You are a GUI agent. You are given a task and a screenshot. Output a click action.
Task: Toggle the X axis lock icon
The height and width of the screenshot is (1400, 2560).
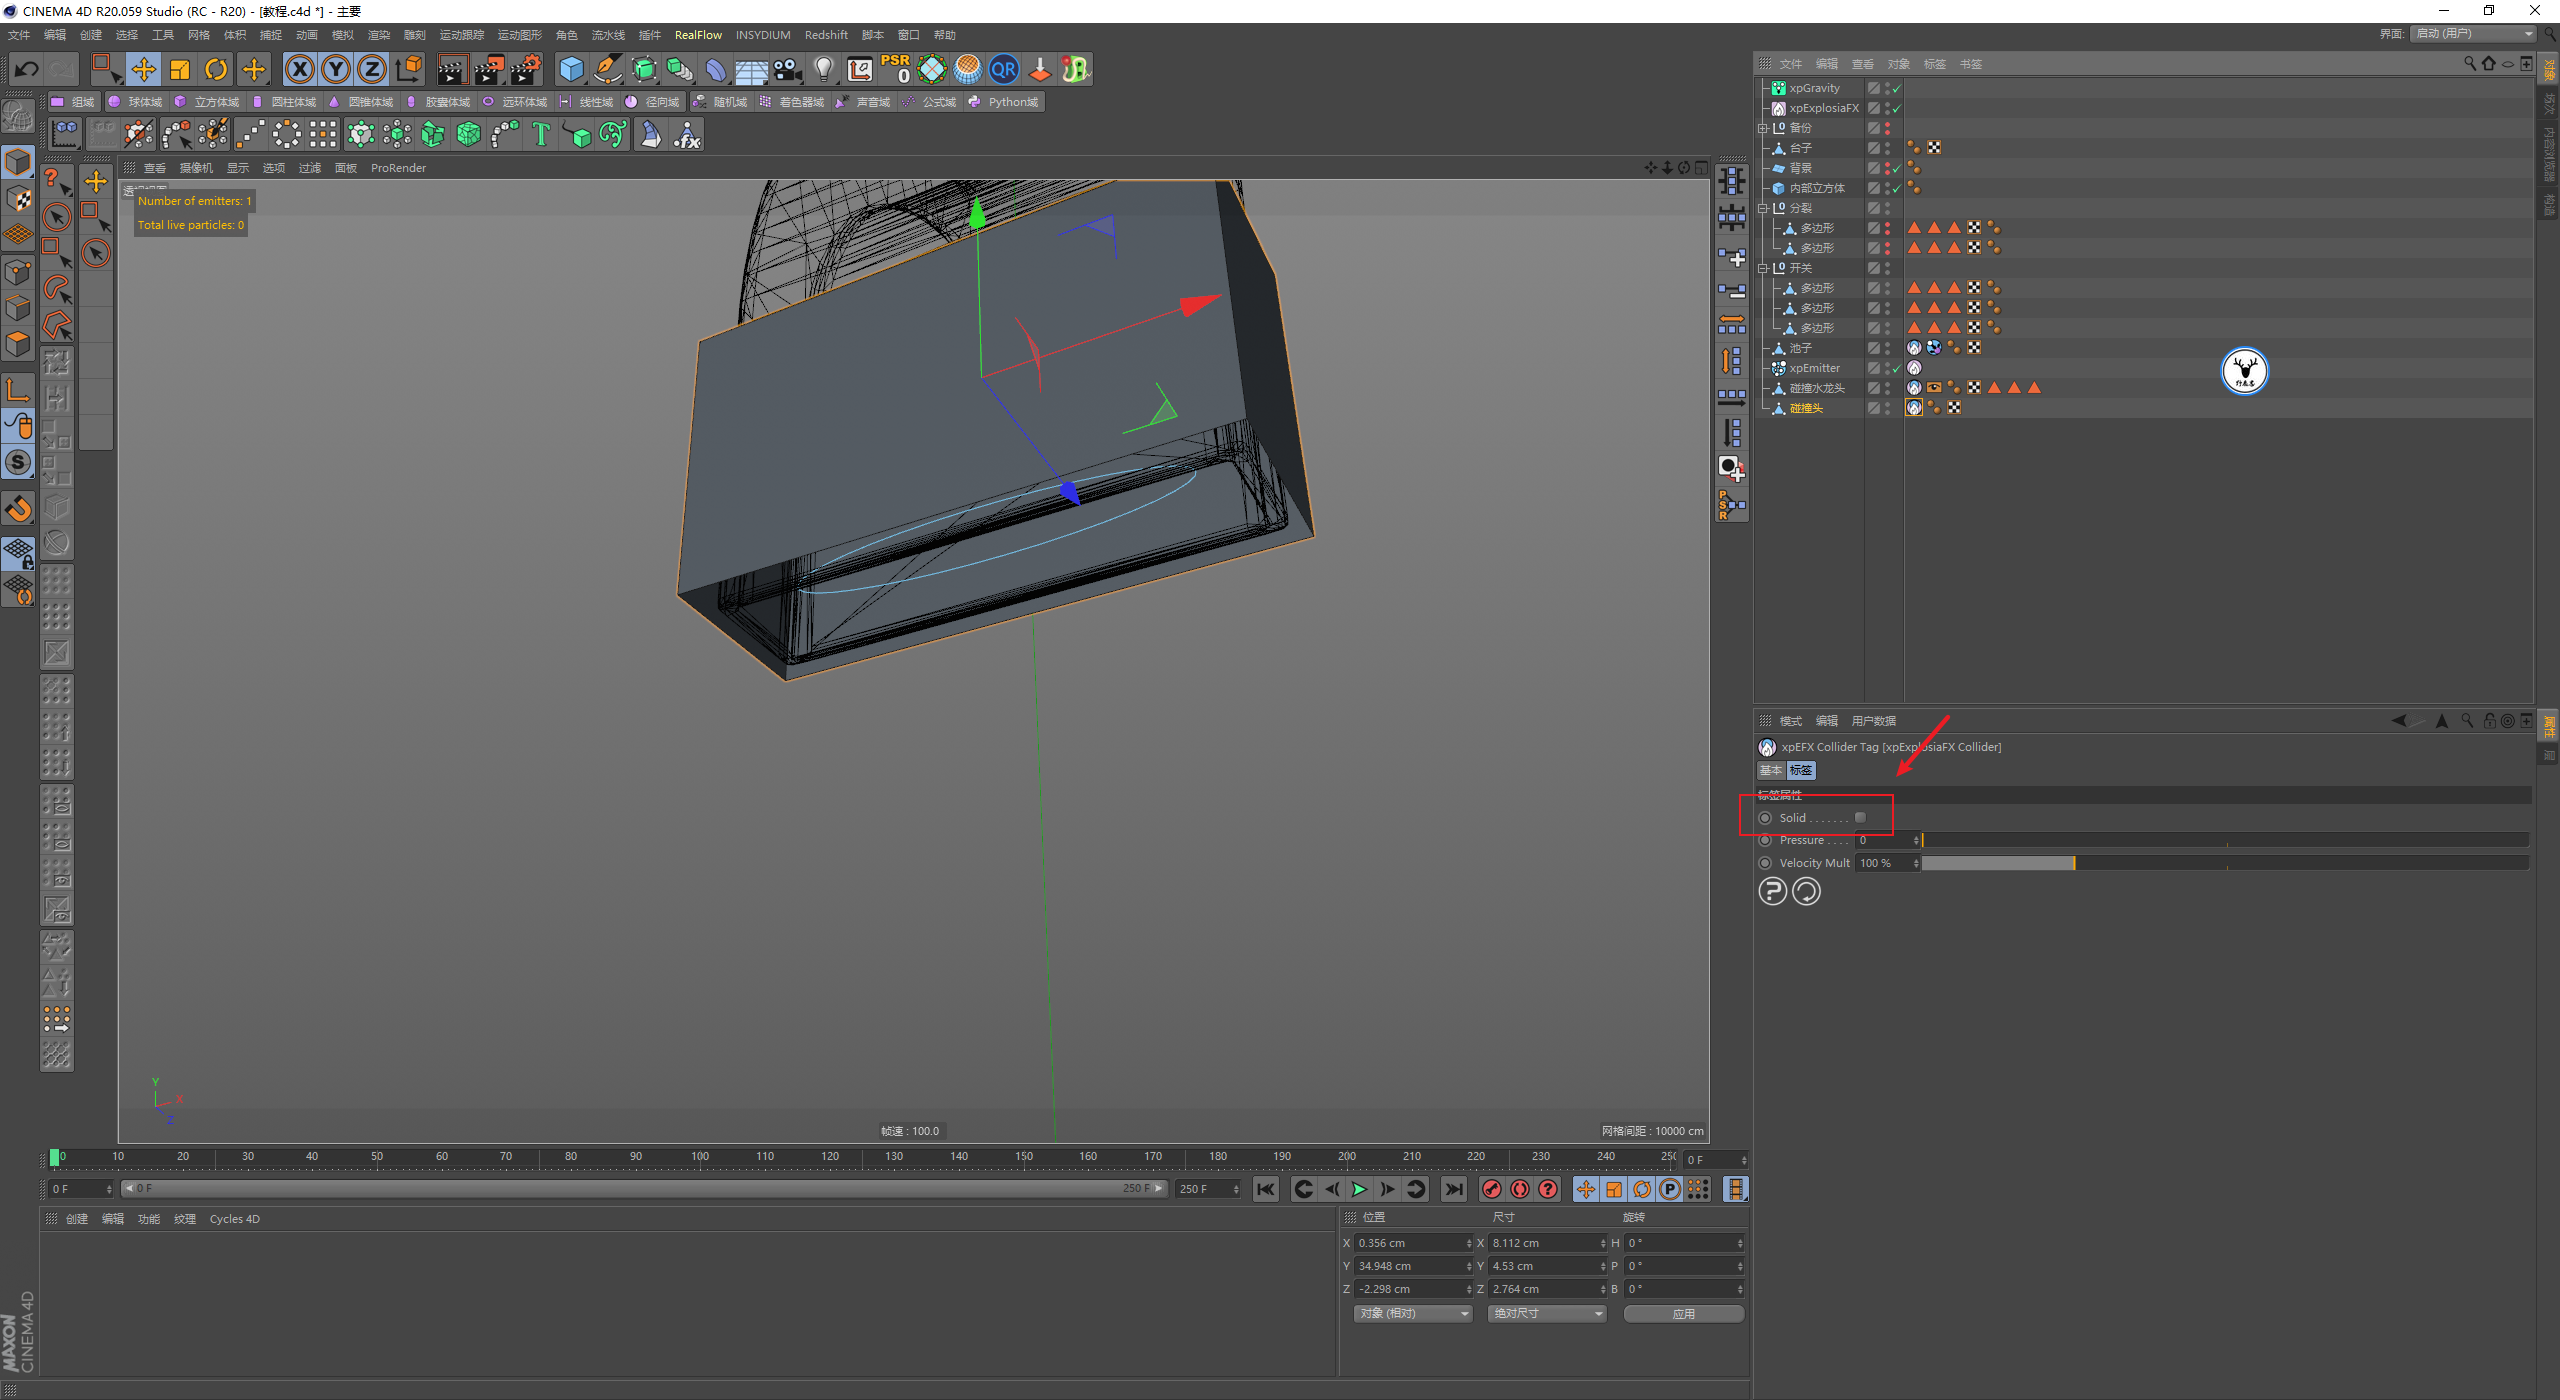pyautogui.click(x=299, y=69)
